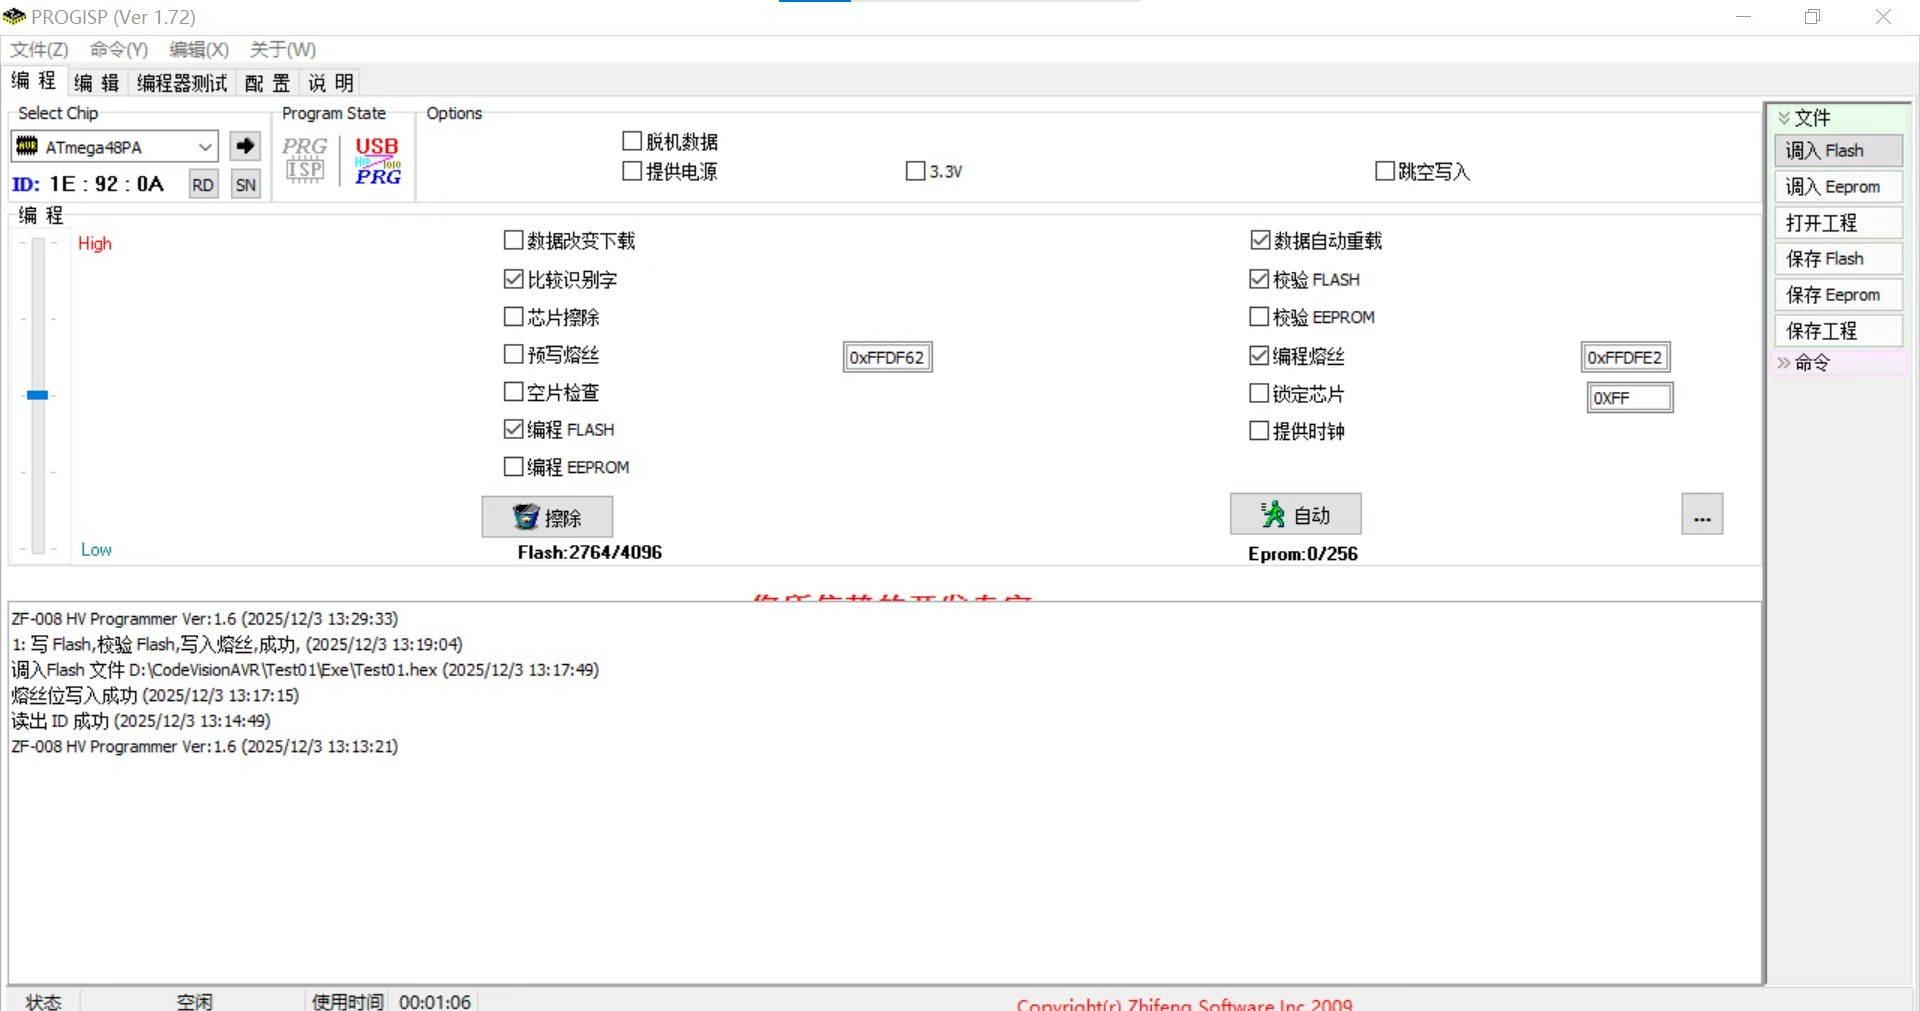Click the chip icon in Select Chip combo
1920x1011 pixels.
coord(27,146)
